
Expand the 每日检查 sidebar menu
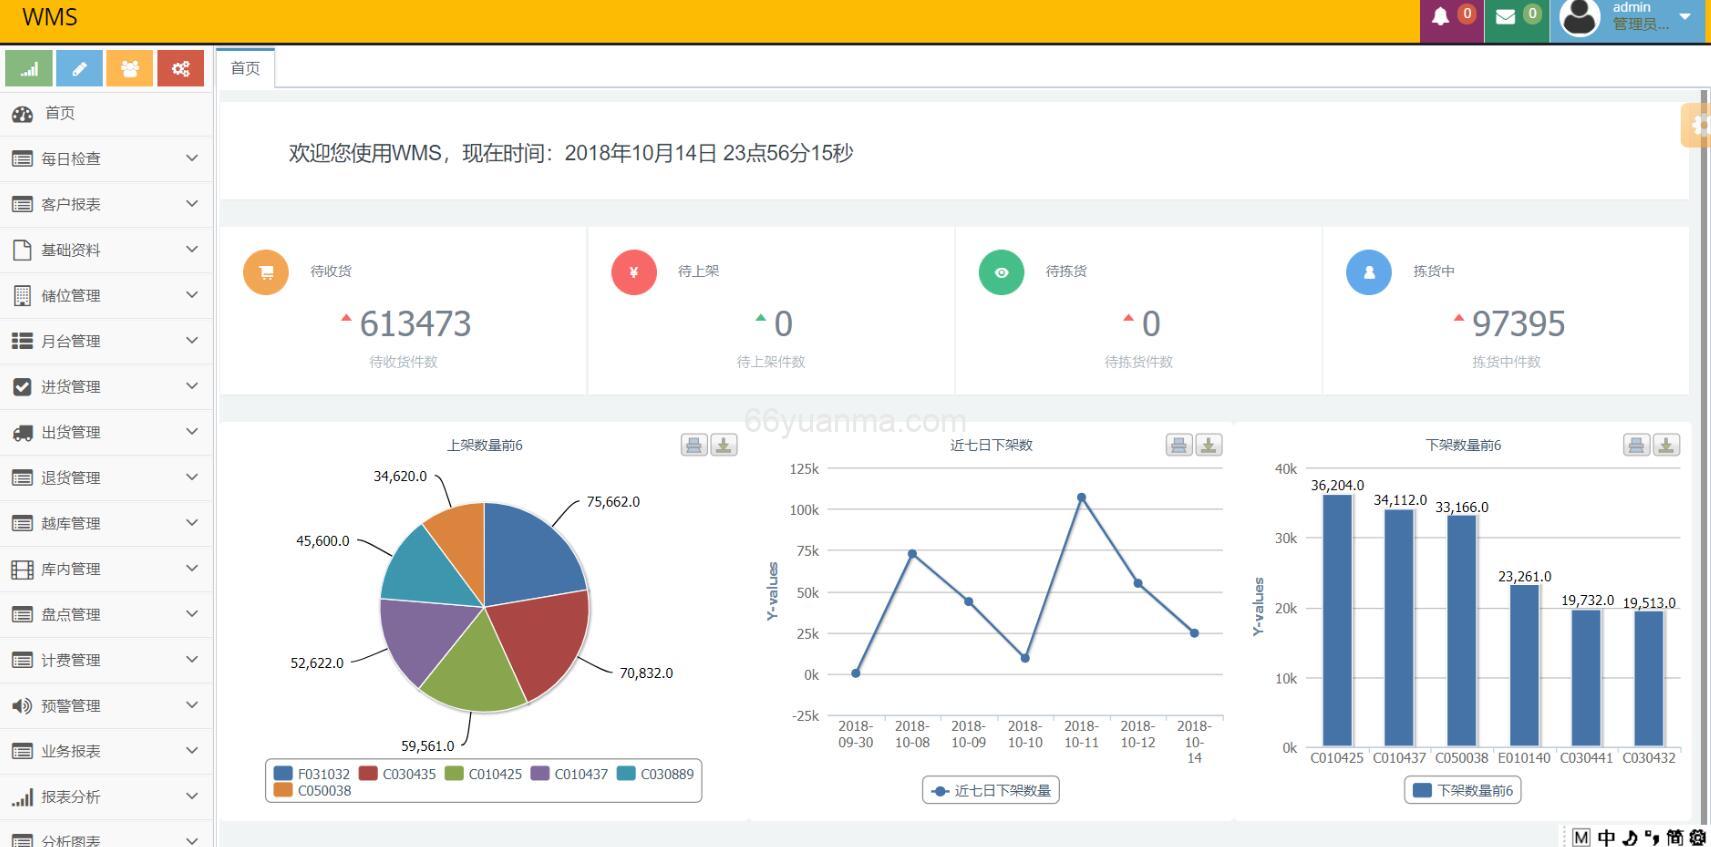point(106,159)
